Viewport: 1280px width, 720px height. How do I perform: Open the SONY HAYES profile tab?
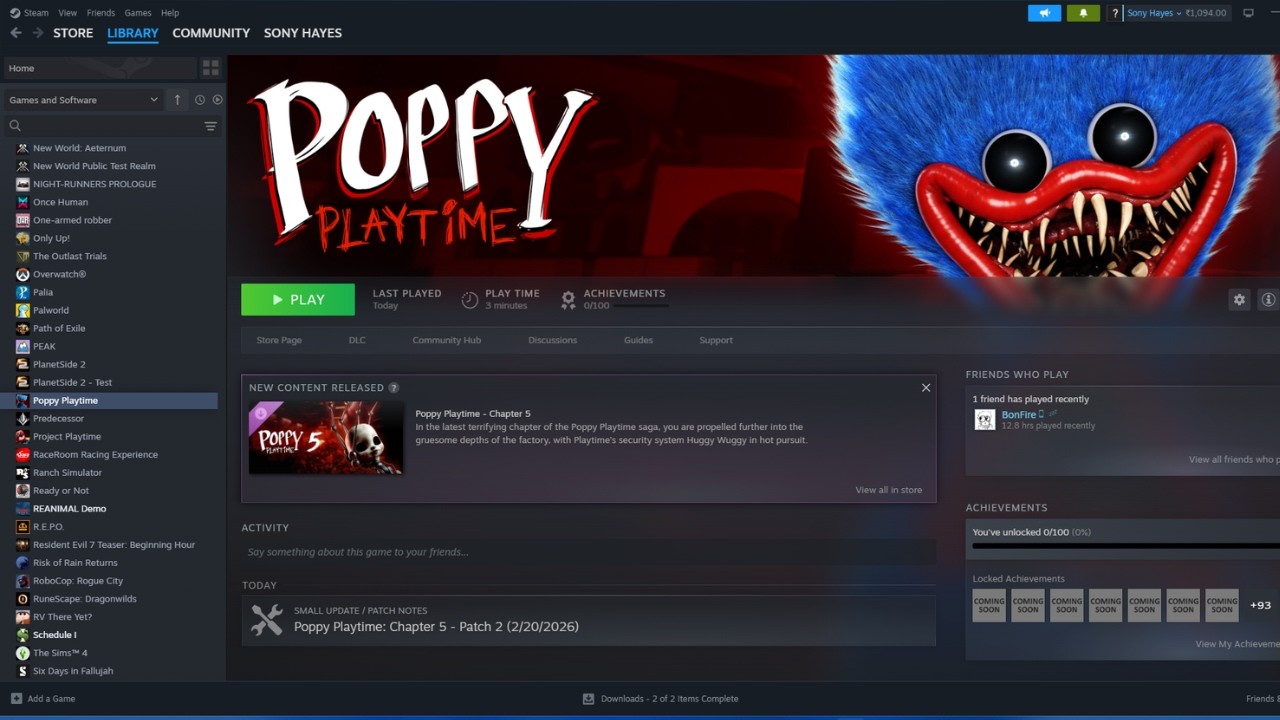click(x=303, y=33)
